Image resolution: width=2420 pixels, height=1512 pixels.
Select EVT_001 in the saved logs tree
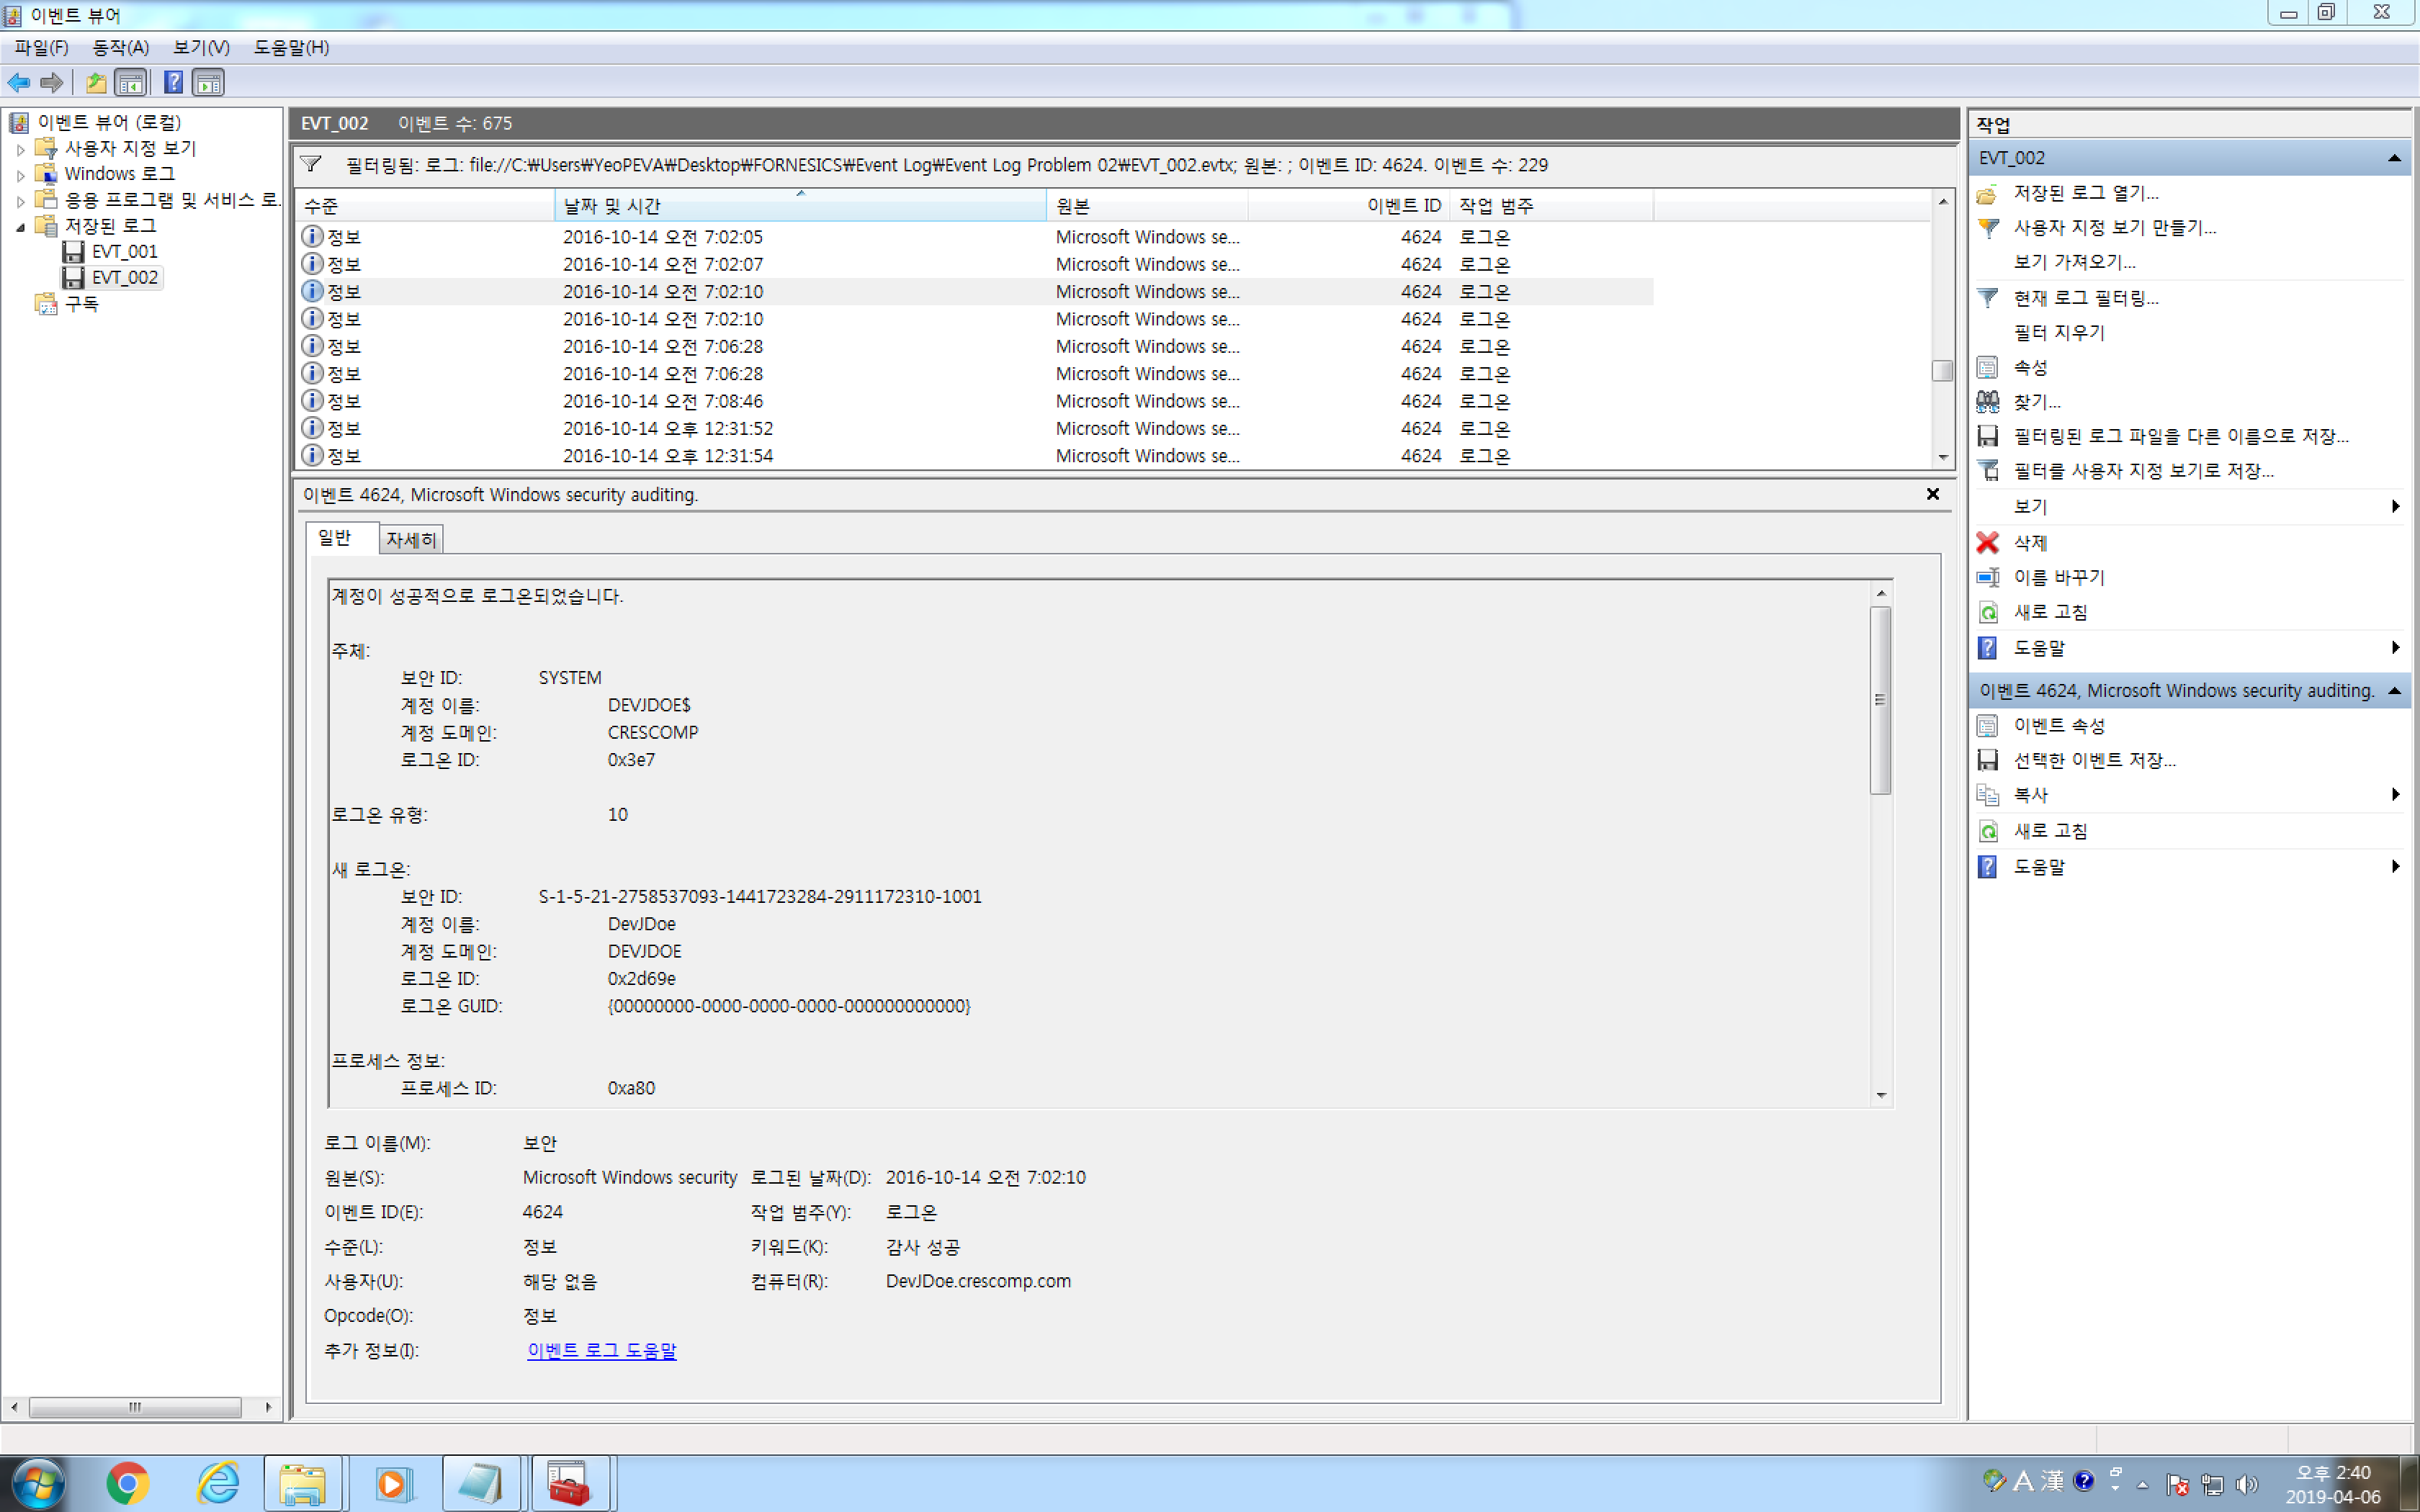pos(124,252)
